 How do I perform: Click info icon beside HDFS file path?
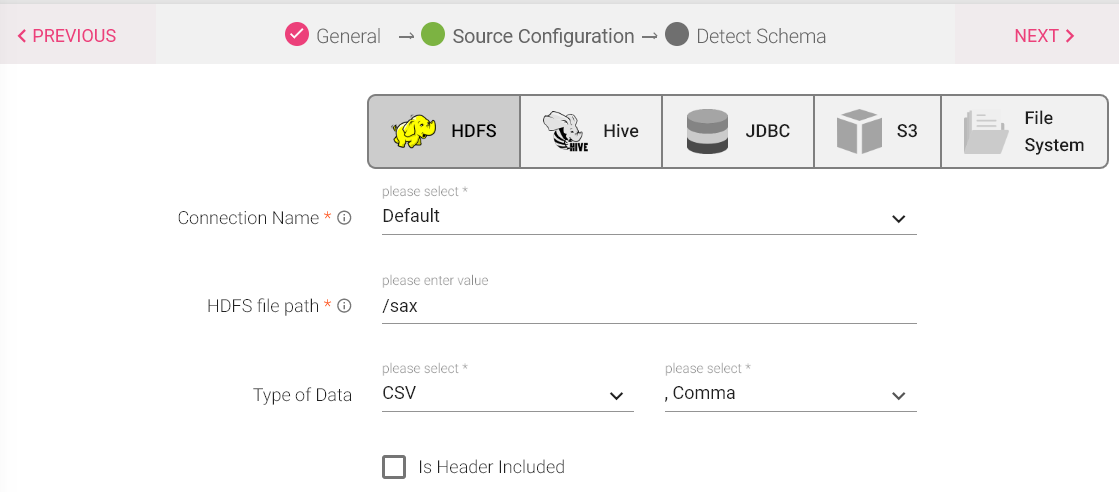point(344,307)
